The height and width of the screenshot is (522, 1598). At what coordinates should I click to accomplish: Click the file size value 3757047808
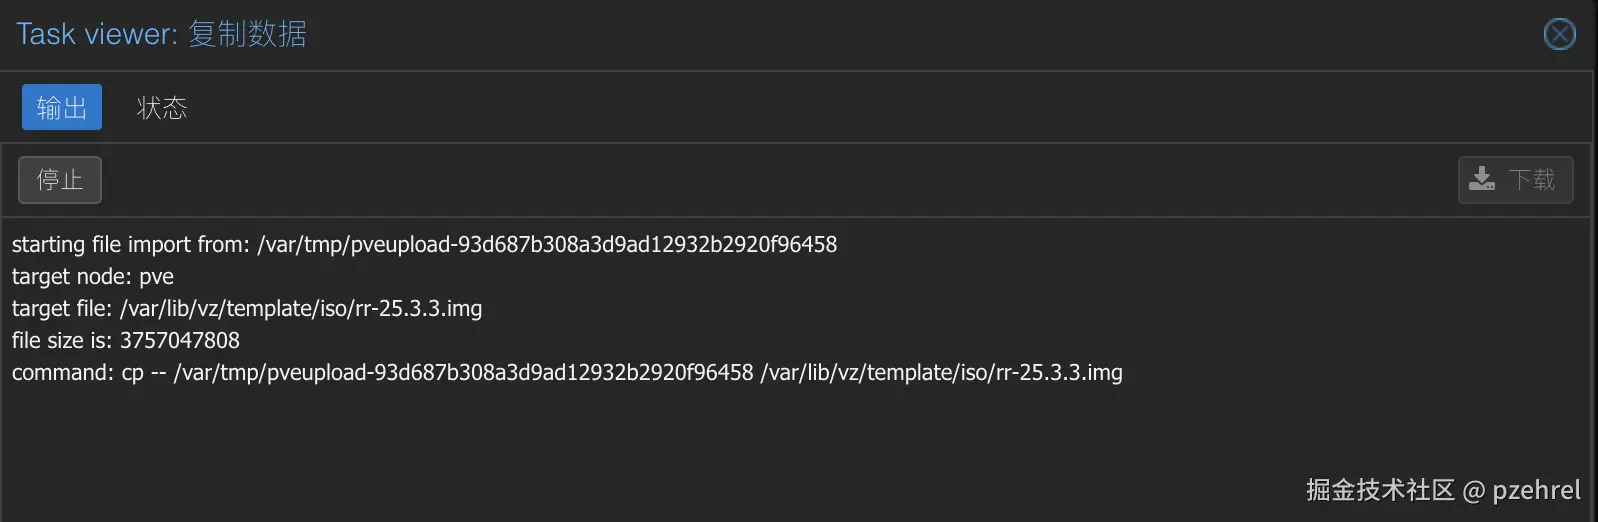point(180,341)
